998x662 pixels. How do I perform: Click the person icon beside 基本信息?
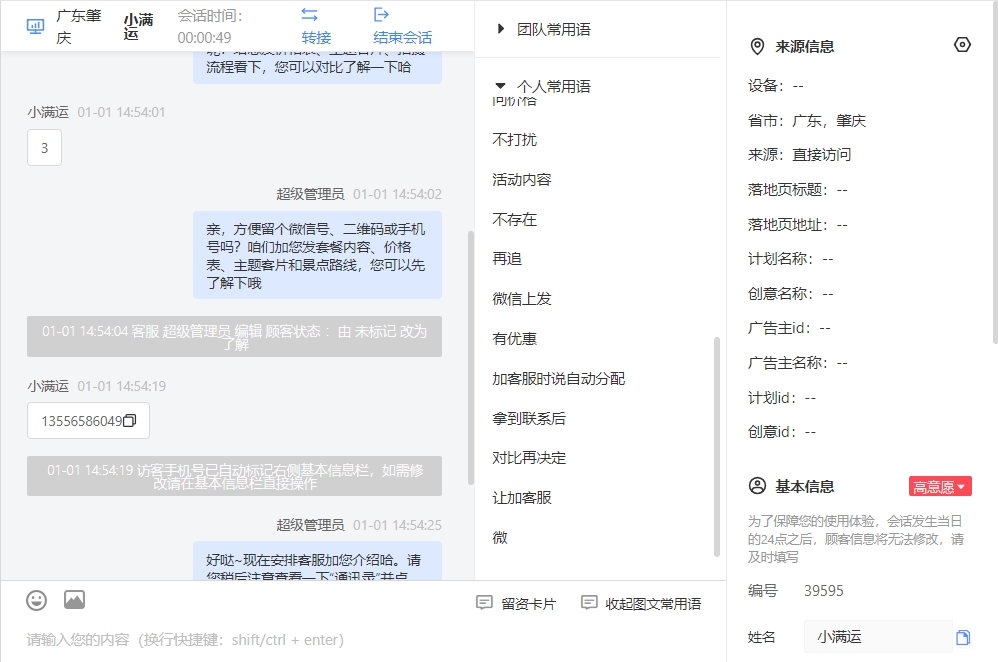click(757, 486)
